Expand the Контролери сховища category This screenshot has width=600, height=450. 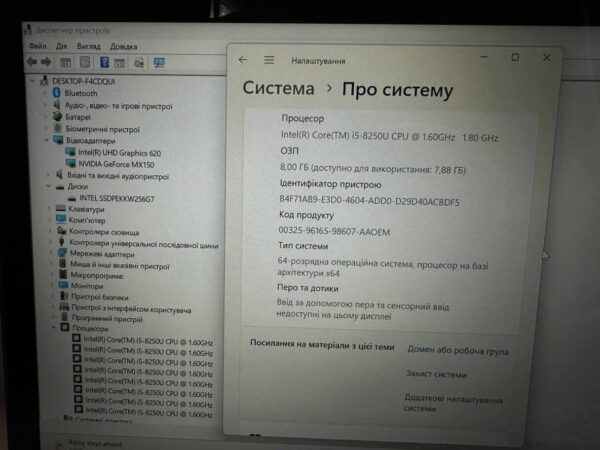point(50,231)
